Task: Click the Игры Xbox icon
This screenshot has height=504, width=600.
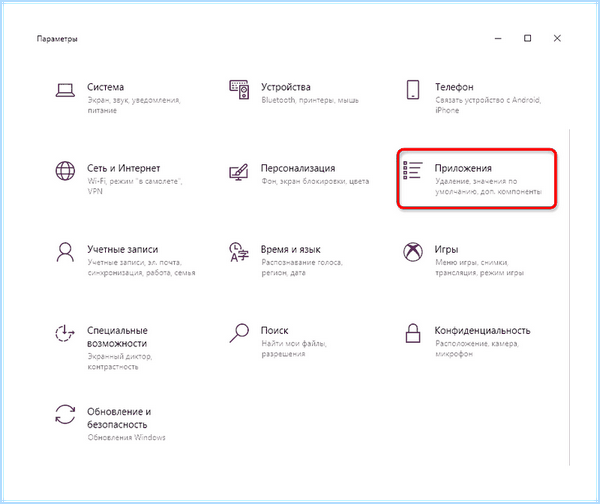Action: [x=413, y=252]
